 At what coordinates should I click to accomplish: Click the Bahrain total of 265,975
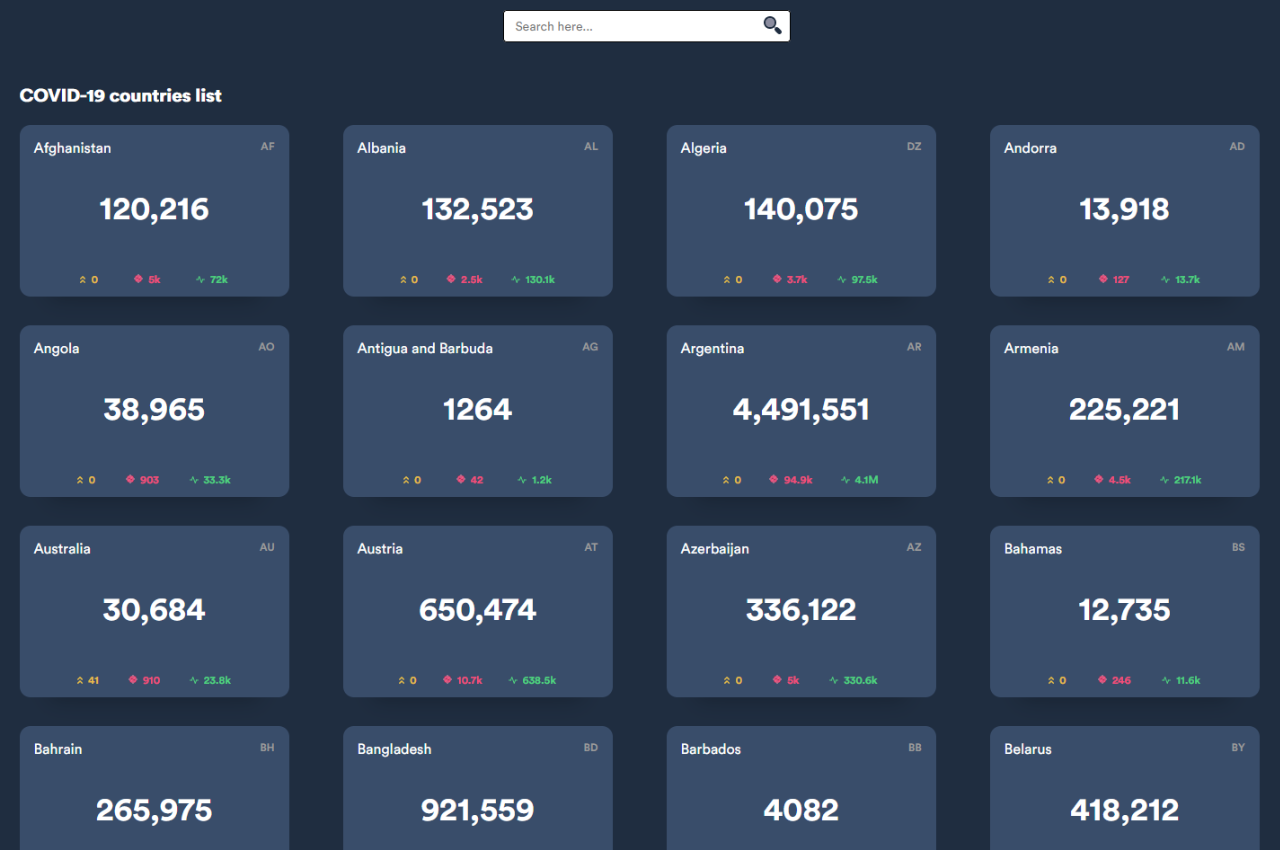(x=154, y=810)
